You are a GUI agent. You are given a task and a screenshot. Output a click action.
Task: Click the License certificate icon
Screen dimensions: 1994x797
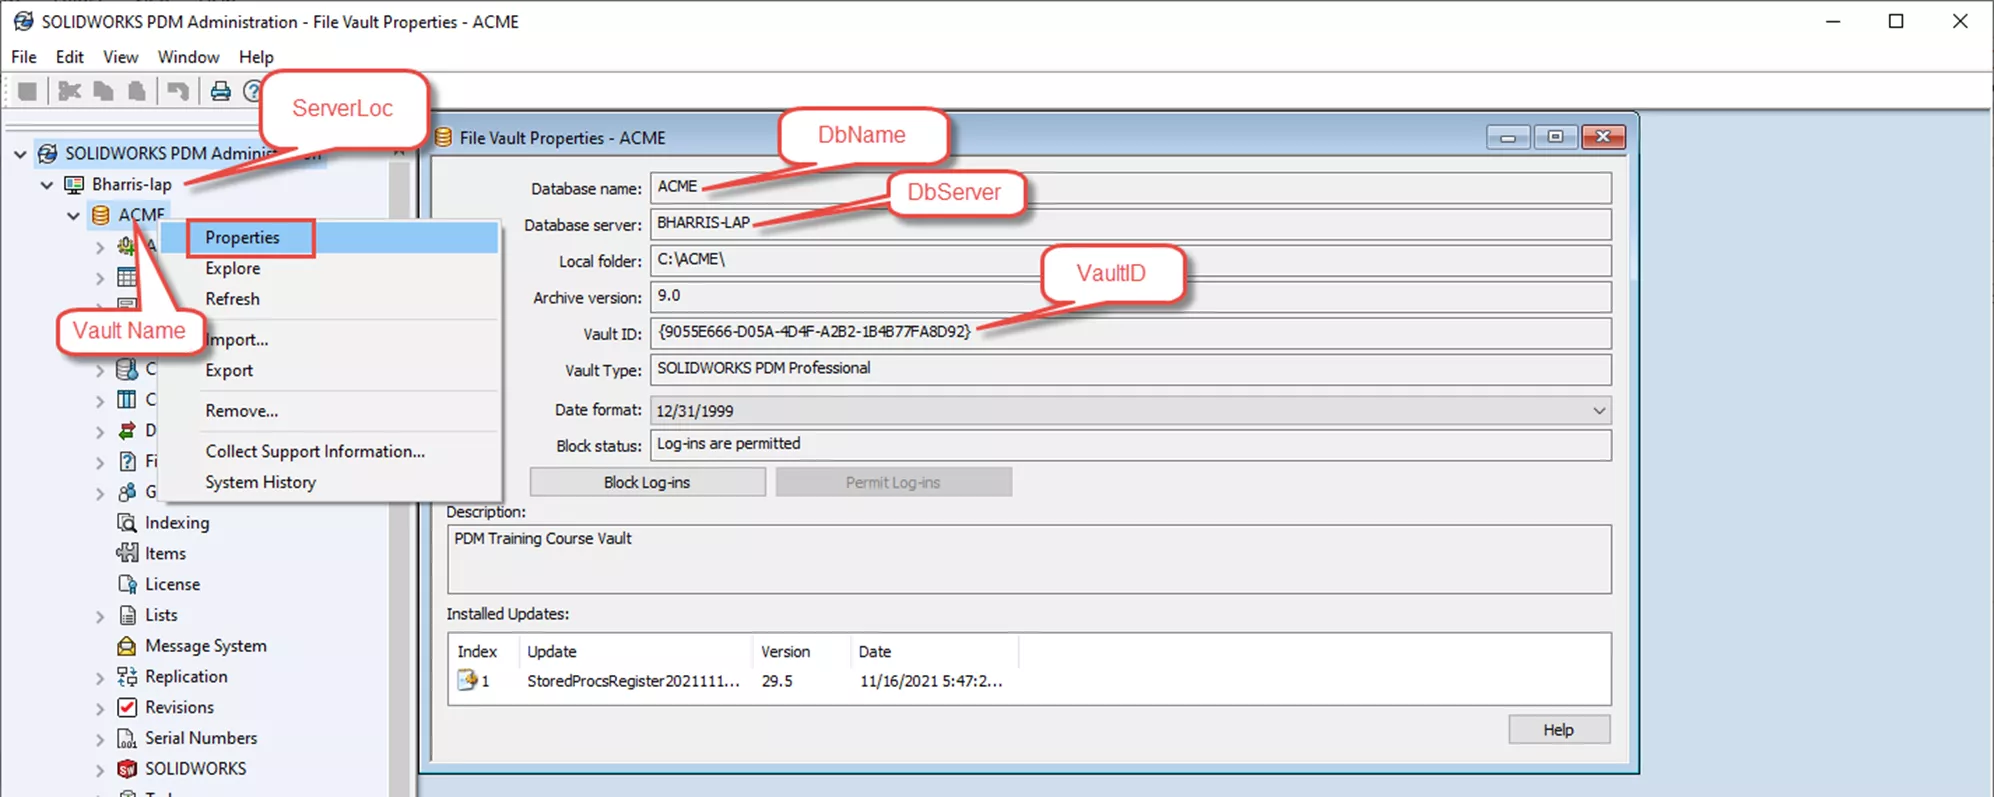click(127, 584)
